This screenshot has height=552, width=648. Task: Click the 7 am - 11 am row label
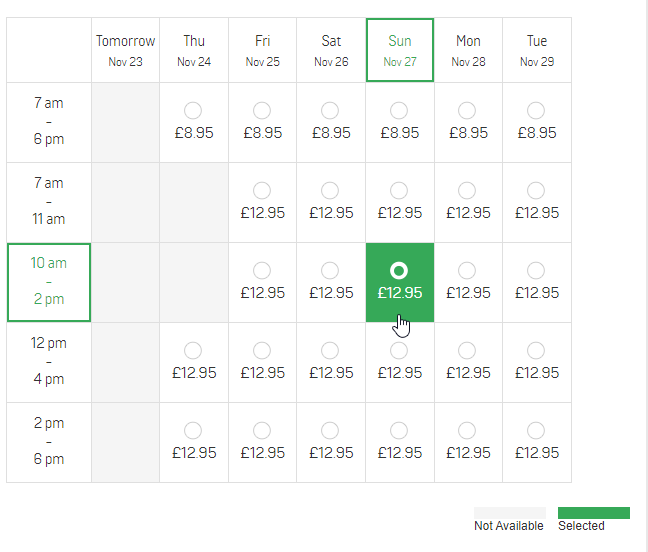[49, 201]
